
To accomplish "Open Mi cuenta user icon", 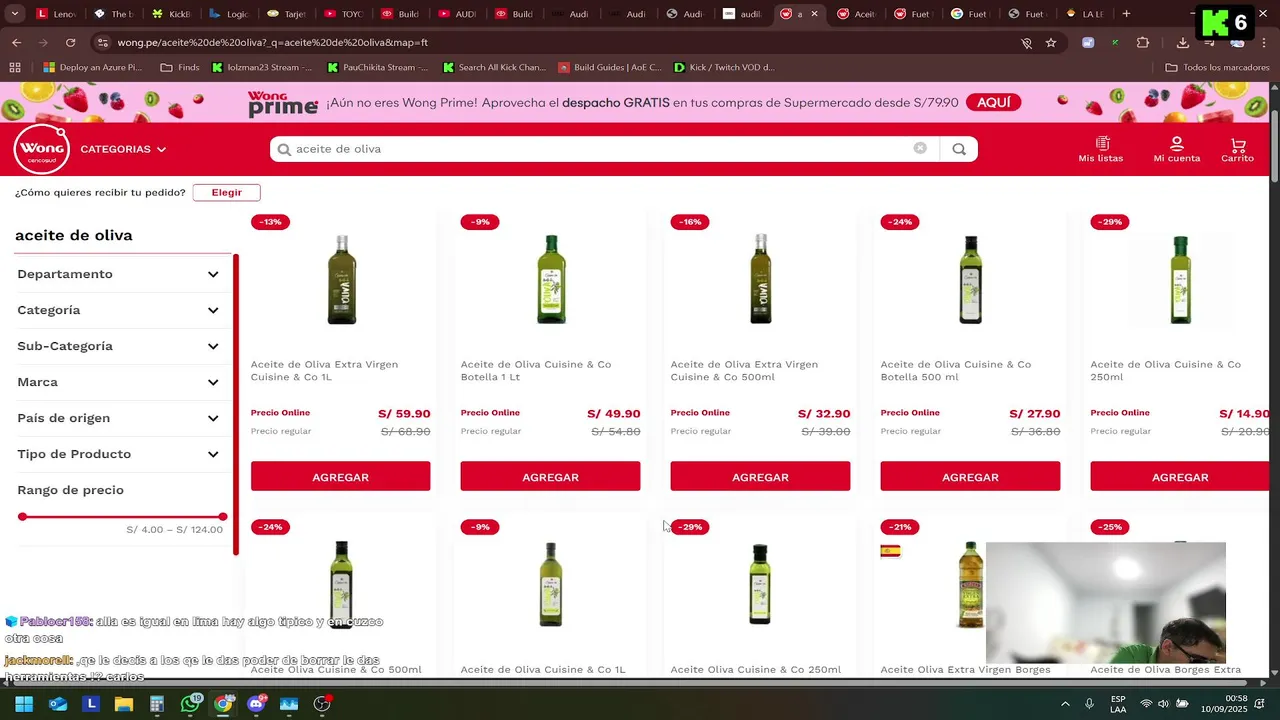I will click(x=1177, y=144).
